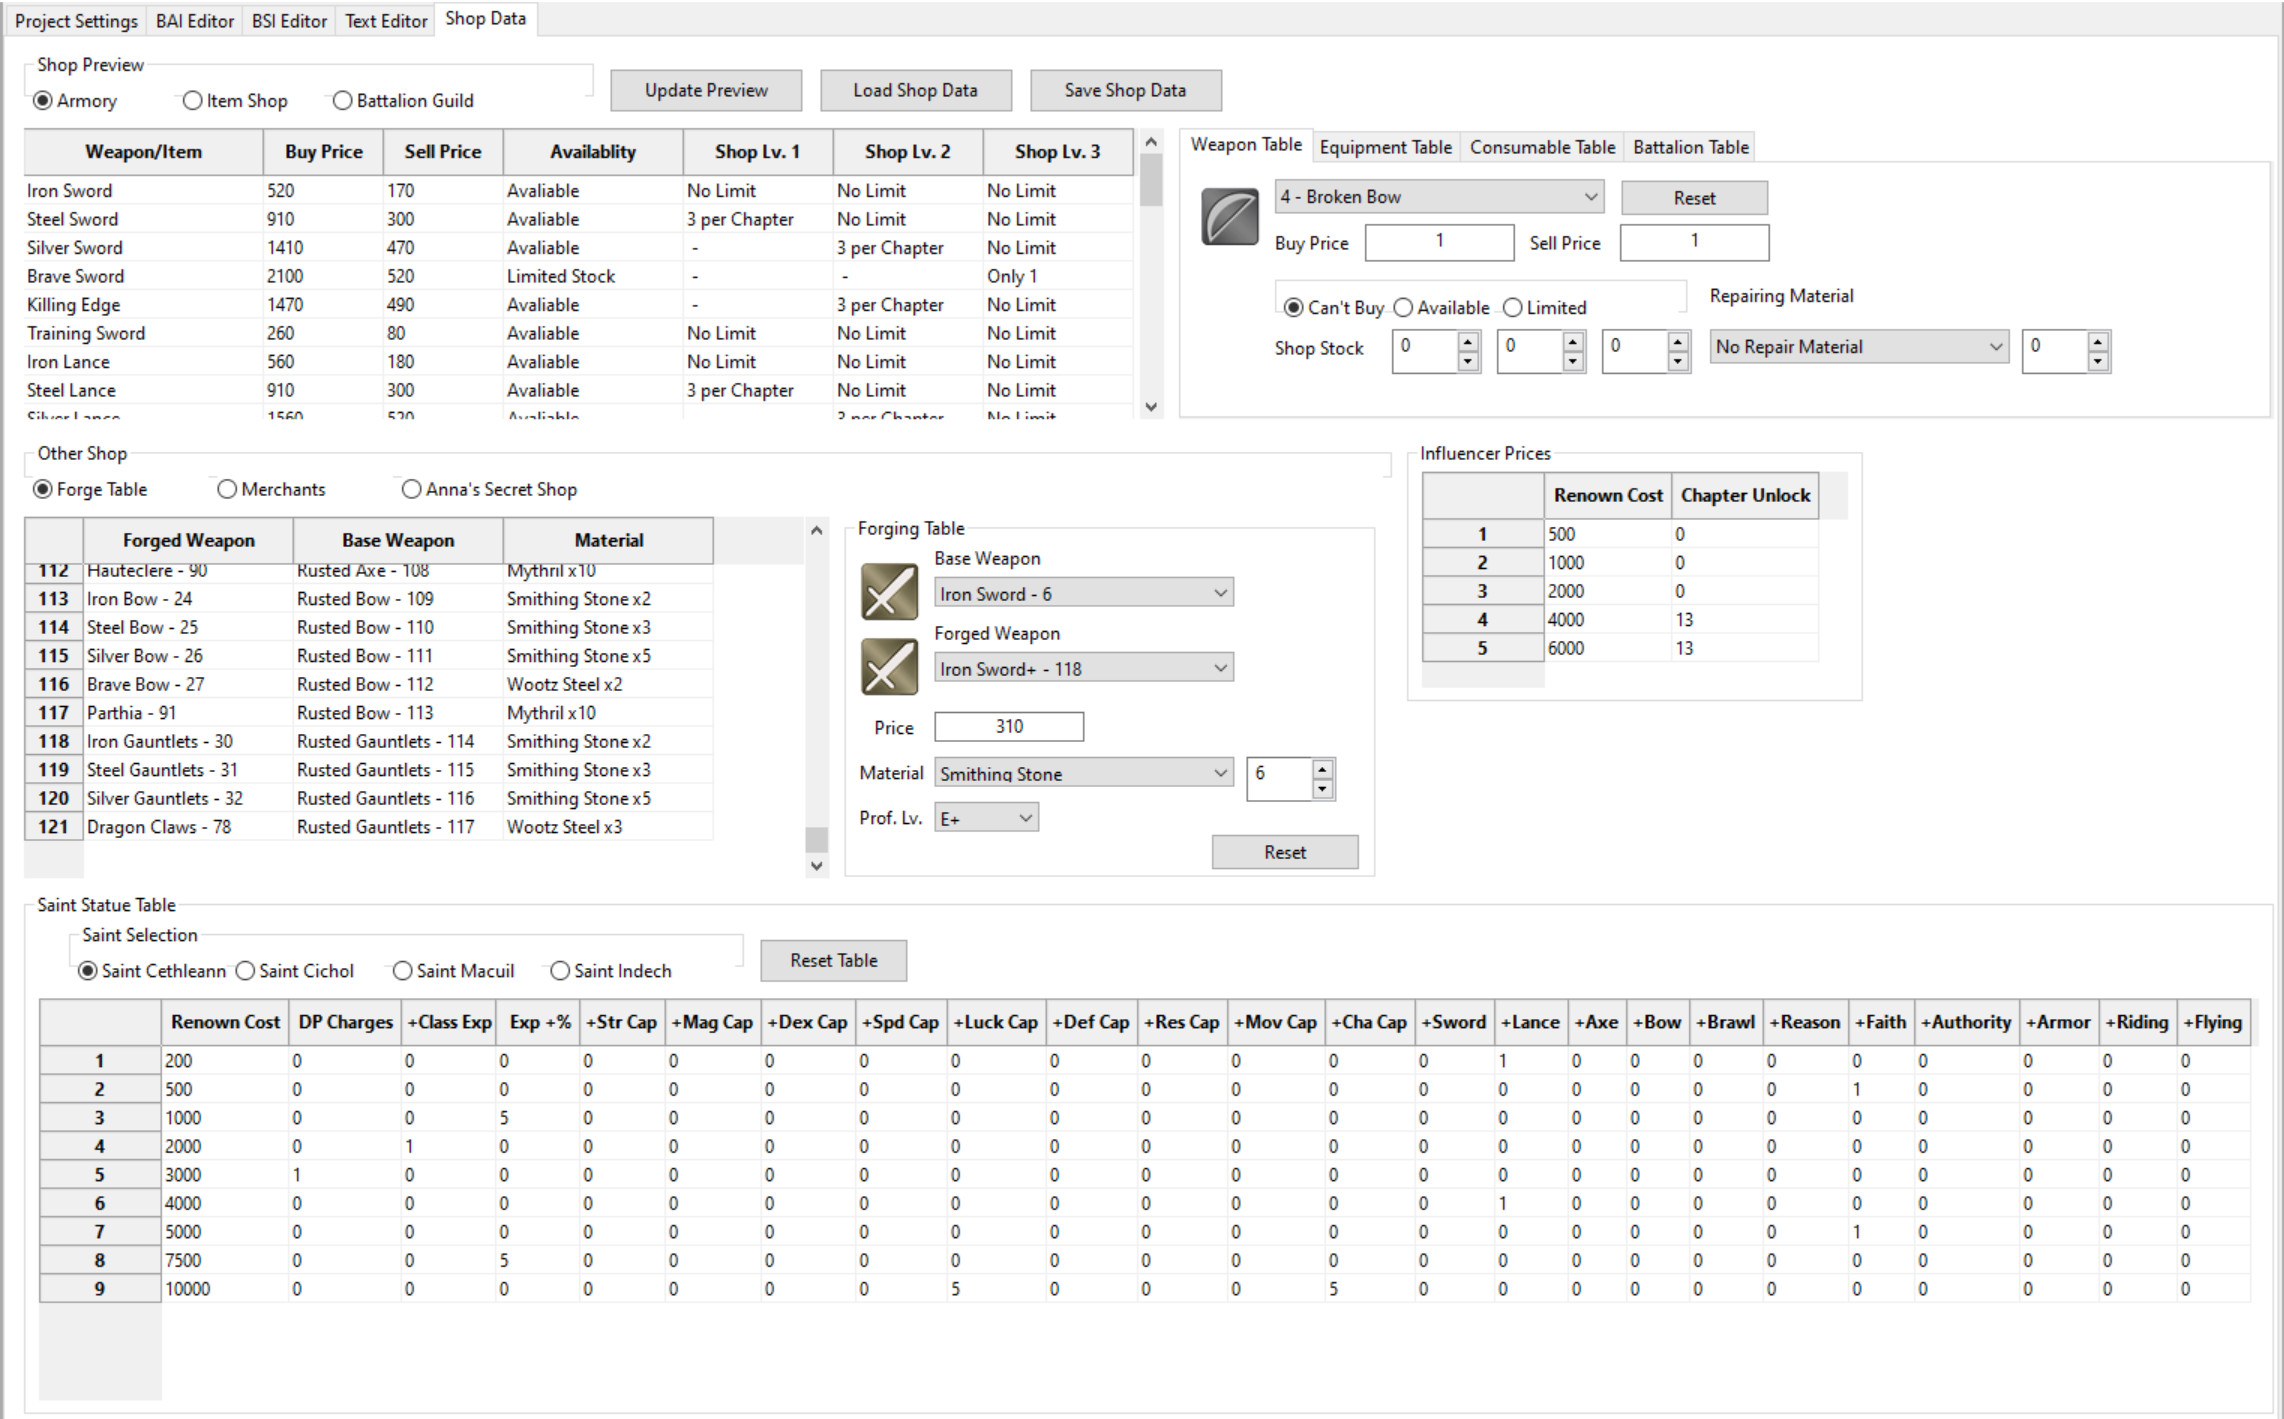Viewport: 2284px width, 1419px height.
Task: Click the bow weapon icon in Weapon Table
Action: (1228, 215)
